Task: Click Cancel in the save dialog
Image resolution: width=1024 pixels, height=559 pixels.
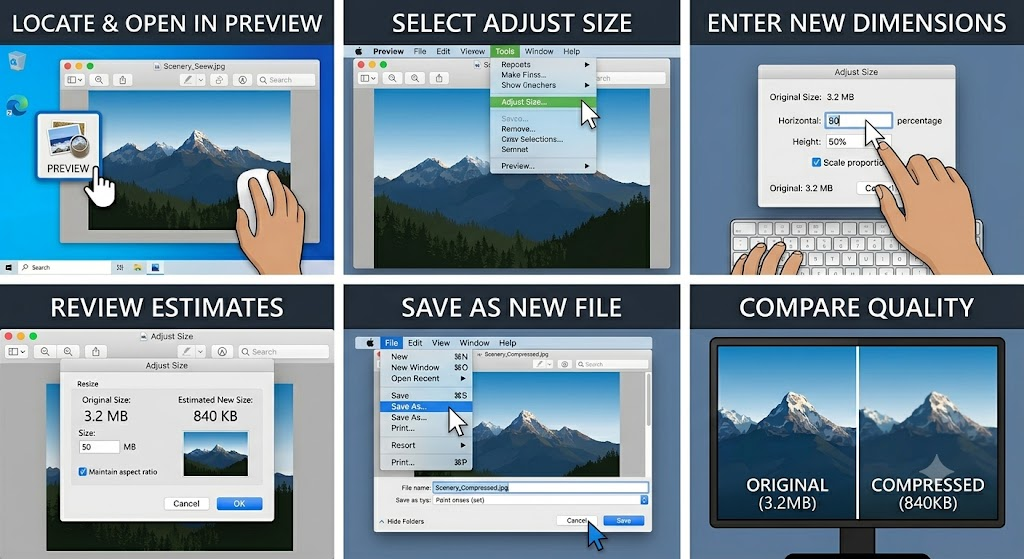Action: click(x=577, y=520)
